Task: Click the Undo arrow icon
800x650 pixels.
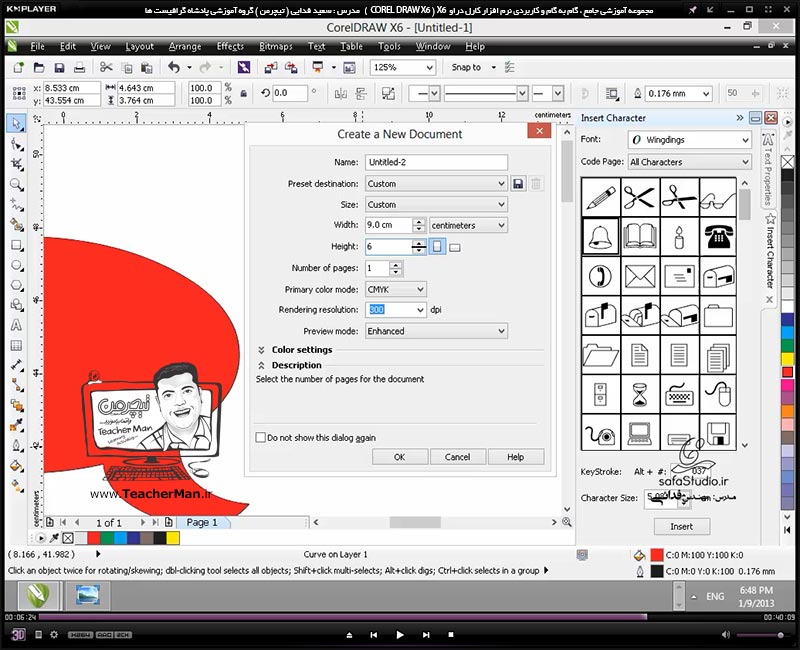Action: click(x=174, y=67)
